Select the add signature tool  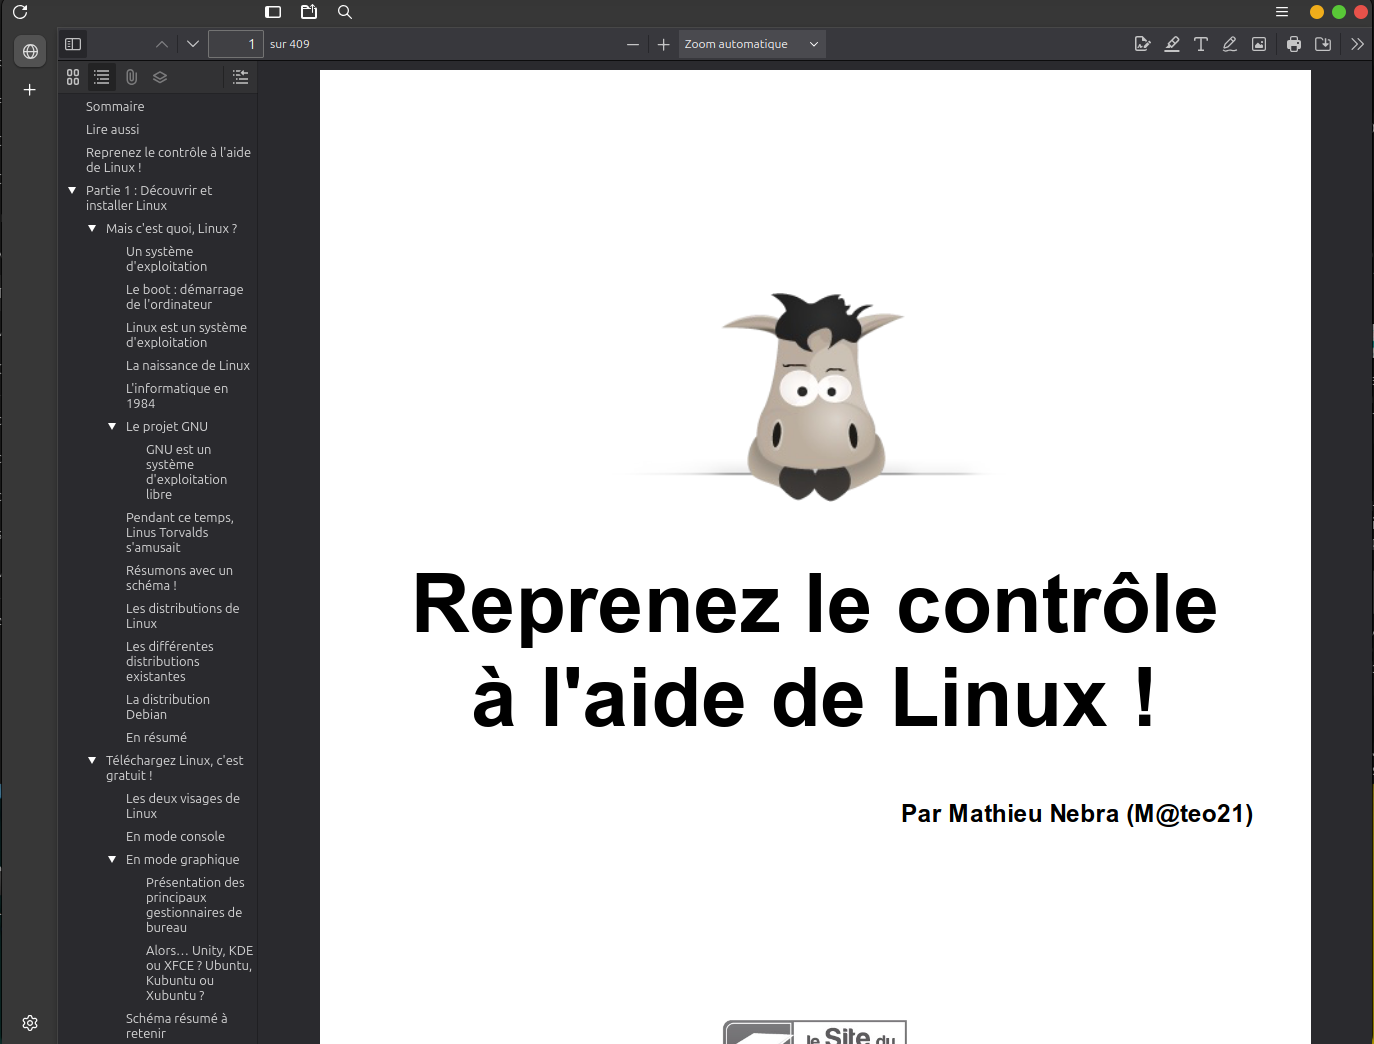click(x=1143, y=44)
